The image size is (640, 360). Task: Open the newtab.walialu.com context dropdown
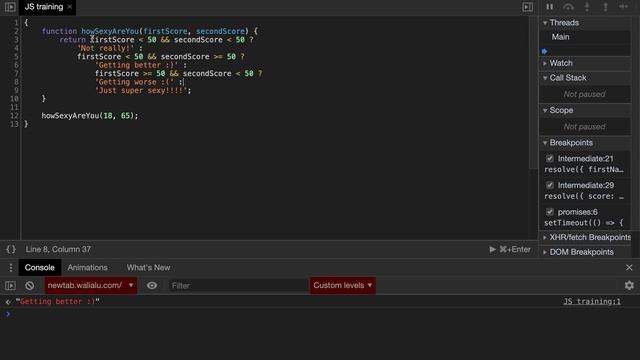(91, 286)
